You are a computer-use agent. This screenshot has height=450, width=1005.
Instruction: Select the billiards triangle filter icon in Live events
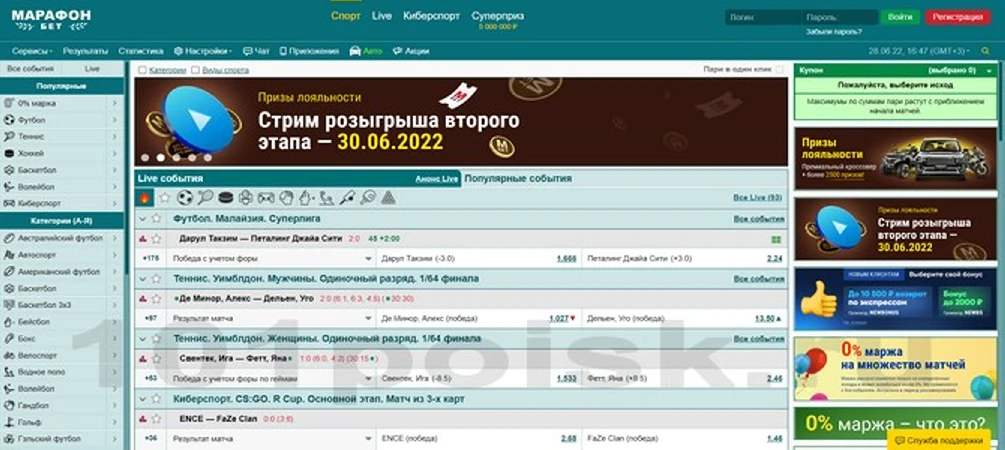point(388,198)
